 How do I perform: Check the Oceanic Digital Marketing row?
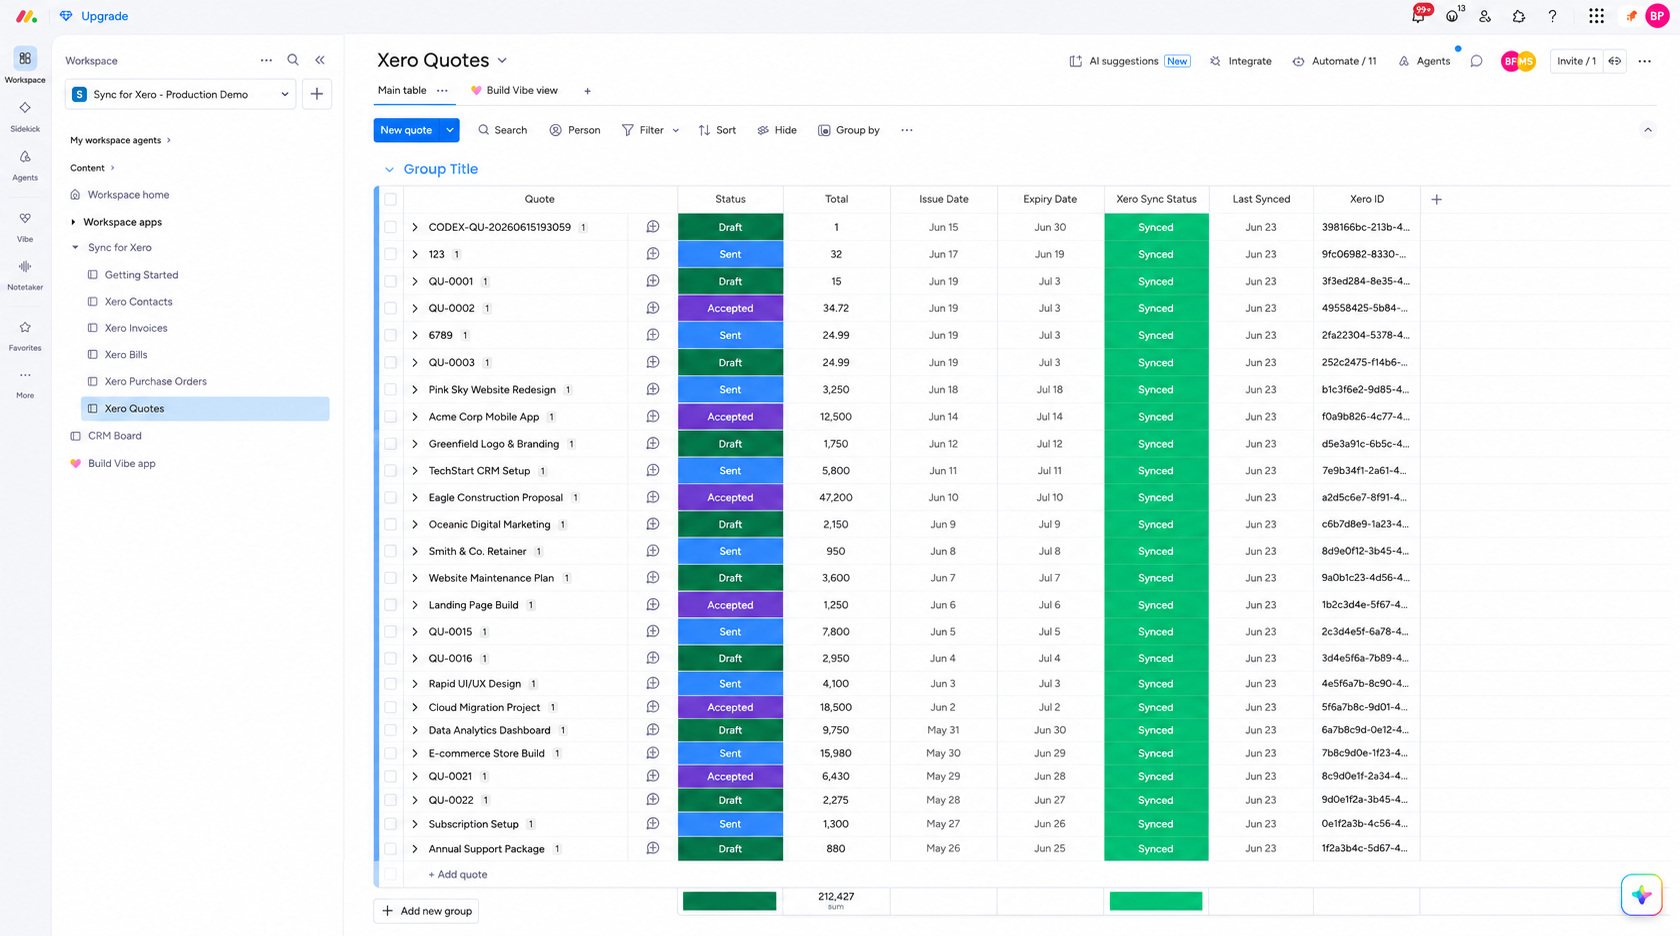point(391,524)
